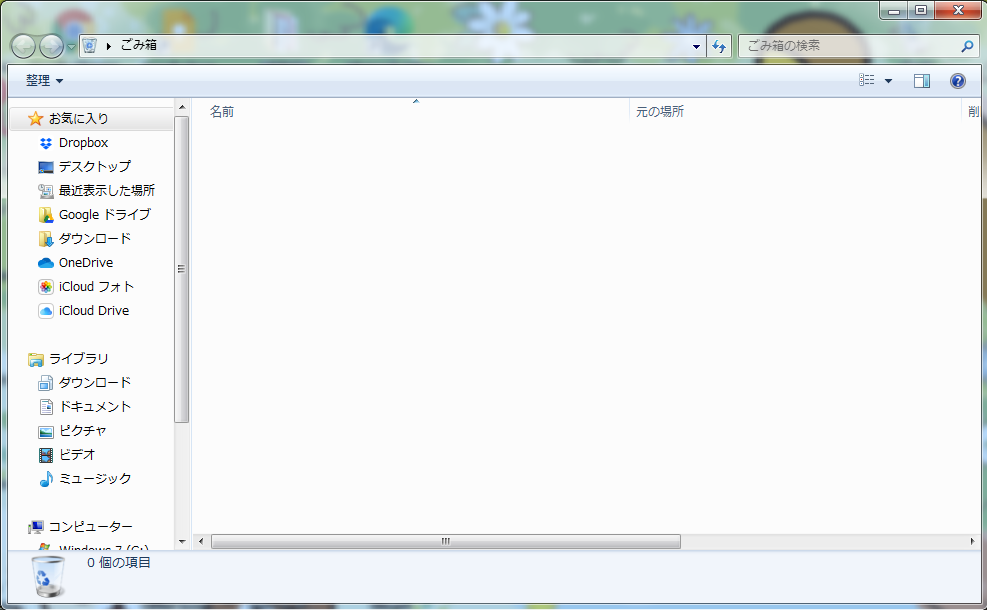Viewport: 987px width, 610px height.
Task: Sort items by the 名前 column header
Action: click(221, 111)
